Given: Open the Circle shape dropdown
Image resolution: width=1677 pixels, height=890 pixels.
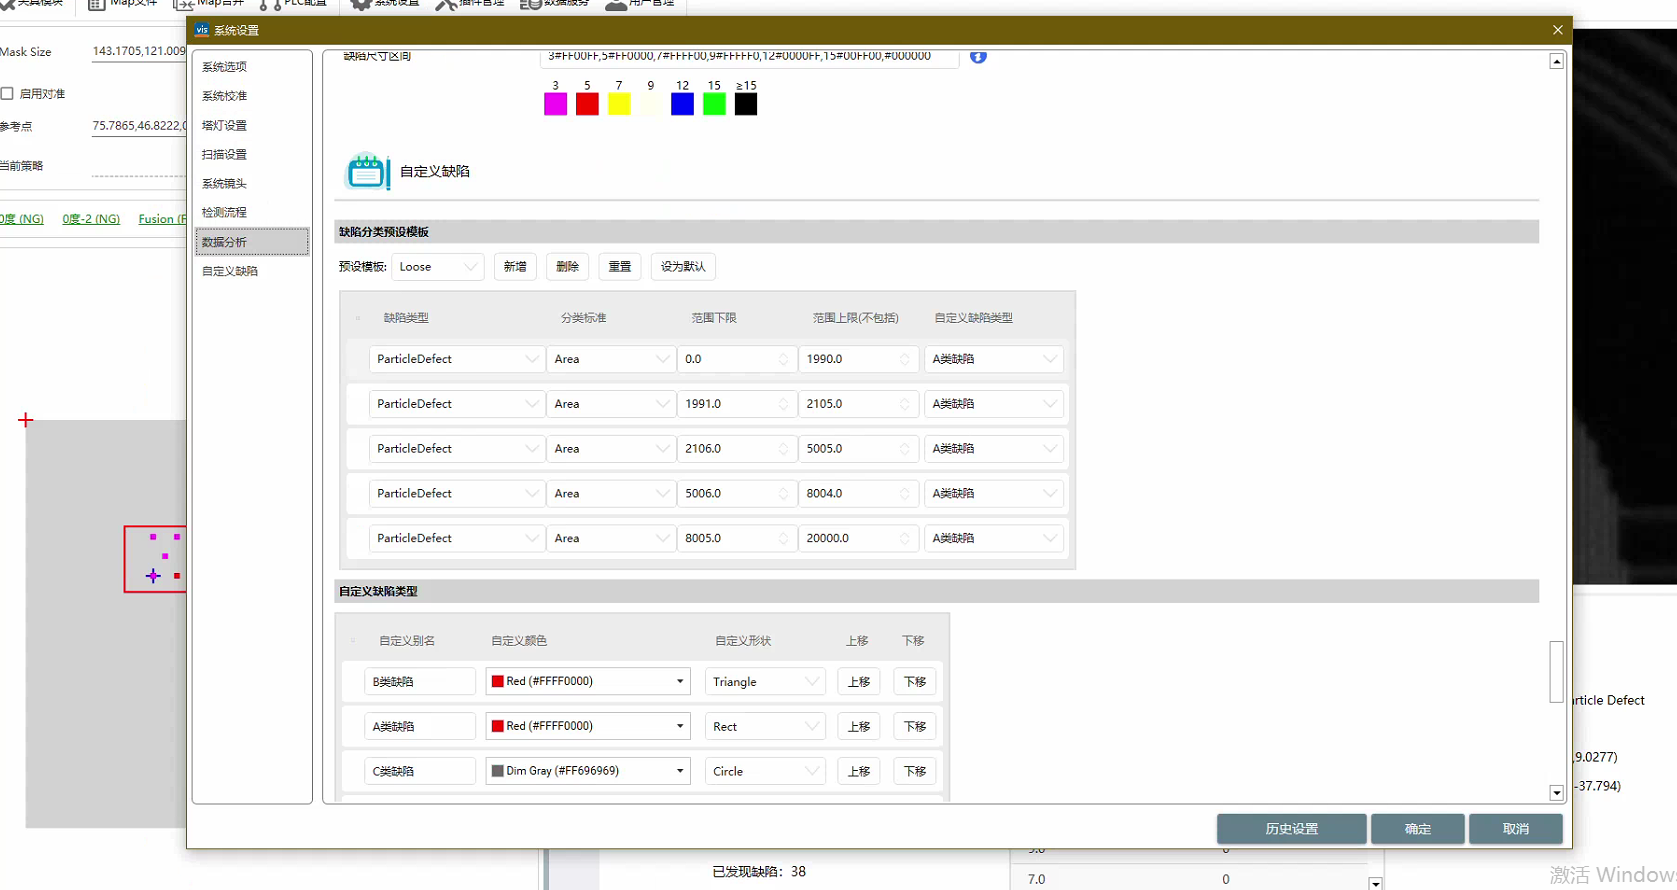Looking at the screenshot, I should pos(765,772).
